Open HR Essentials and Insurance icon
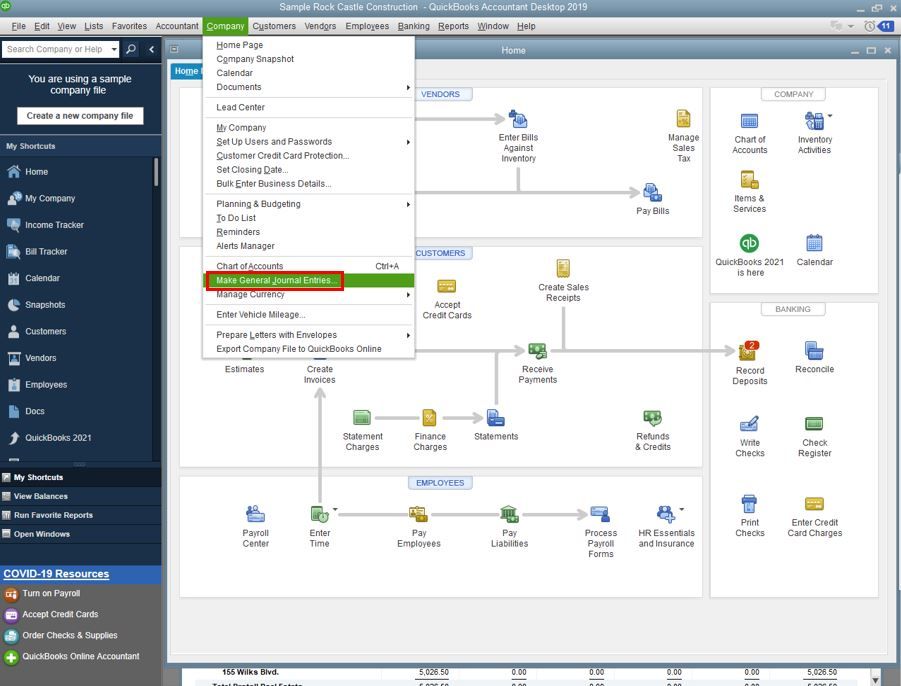This screenshot has width=901, height=686. coord(665,514)
